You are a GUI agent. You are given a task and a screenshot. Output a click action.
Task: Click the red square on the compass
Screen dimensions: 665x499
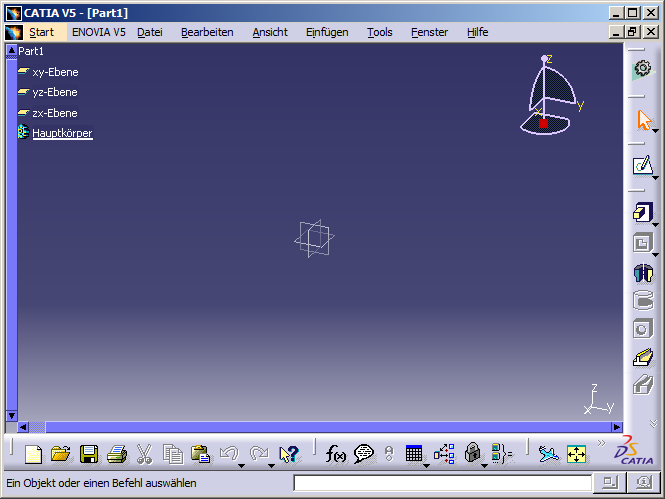(543, 123)
